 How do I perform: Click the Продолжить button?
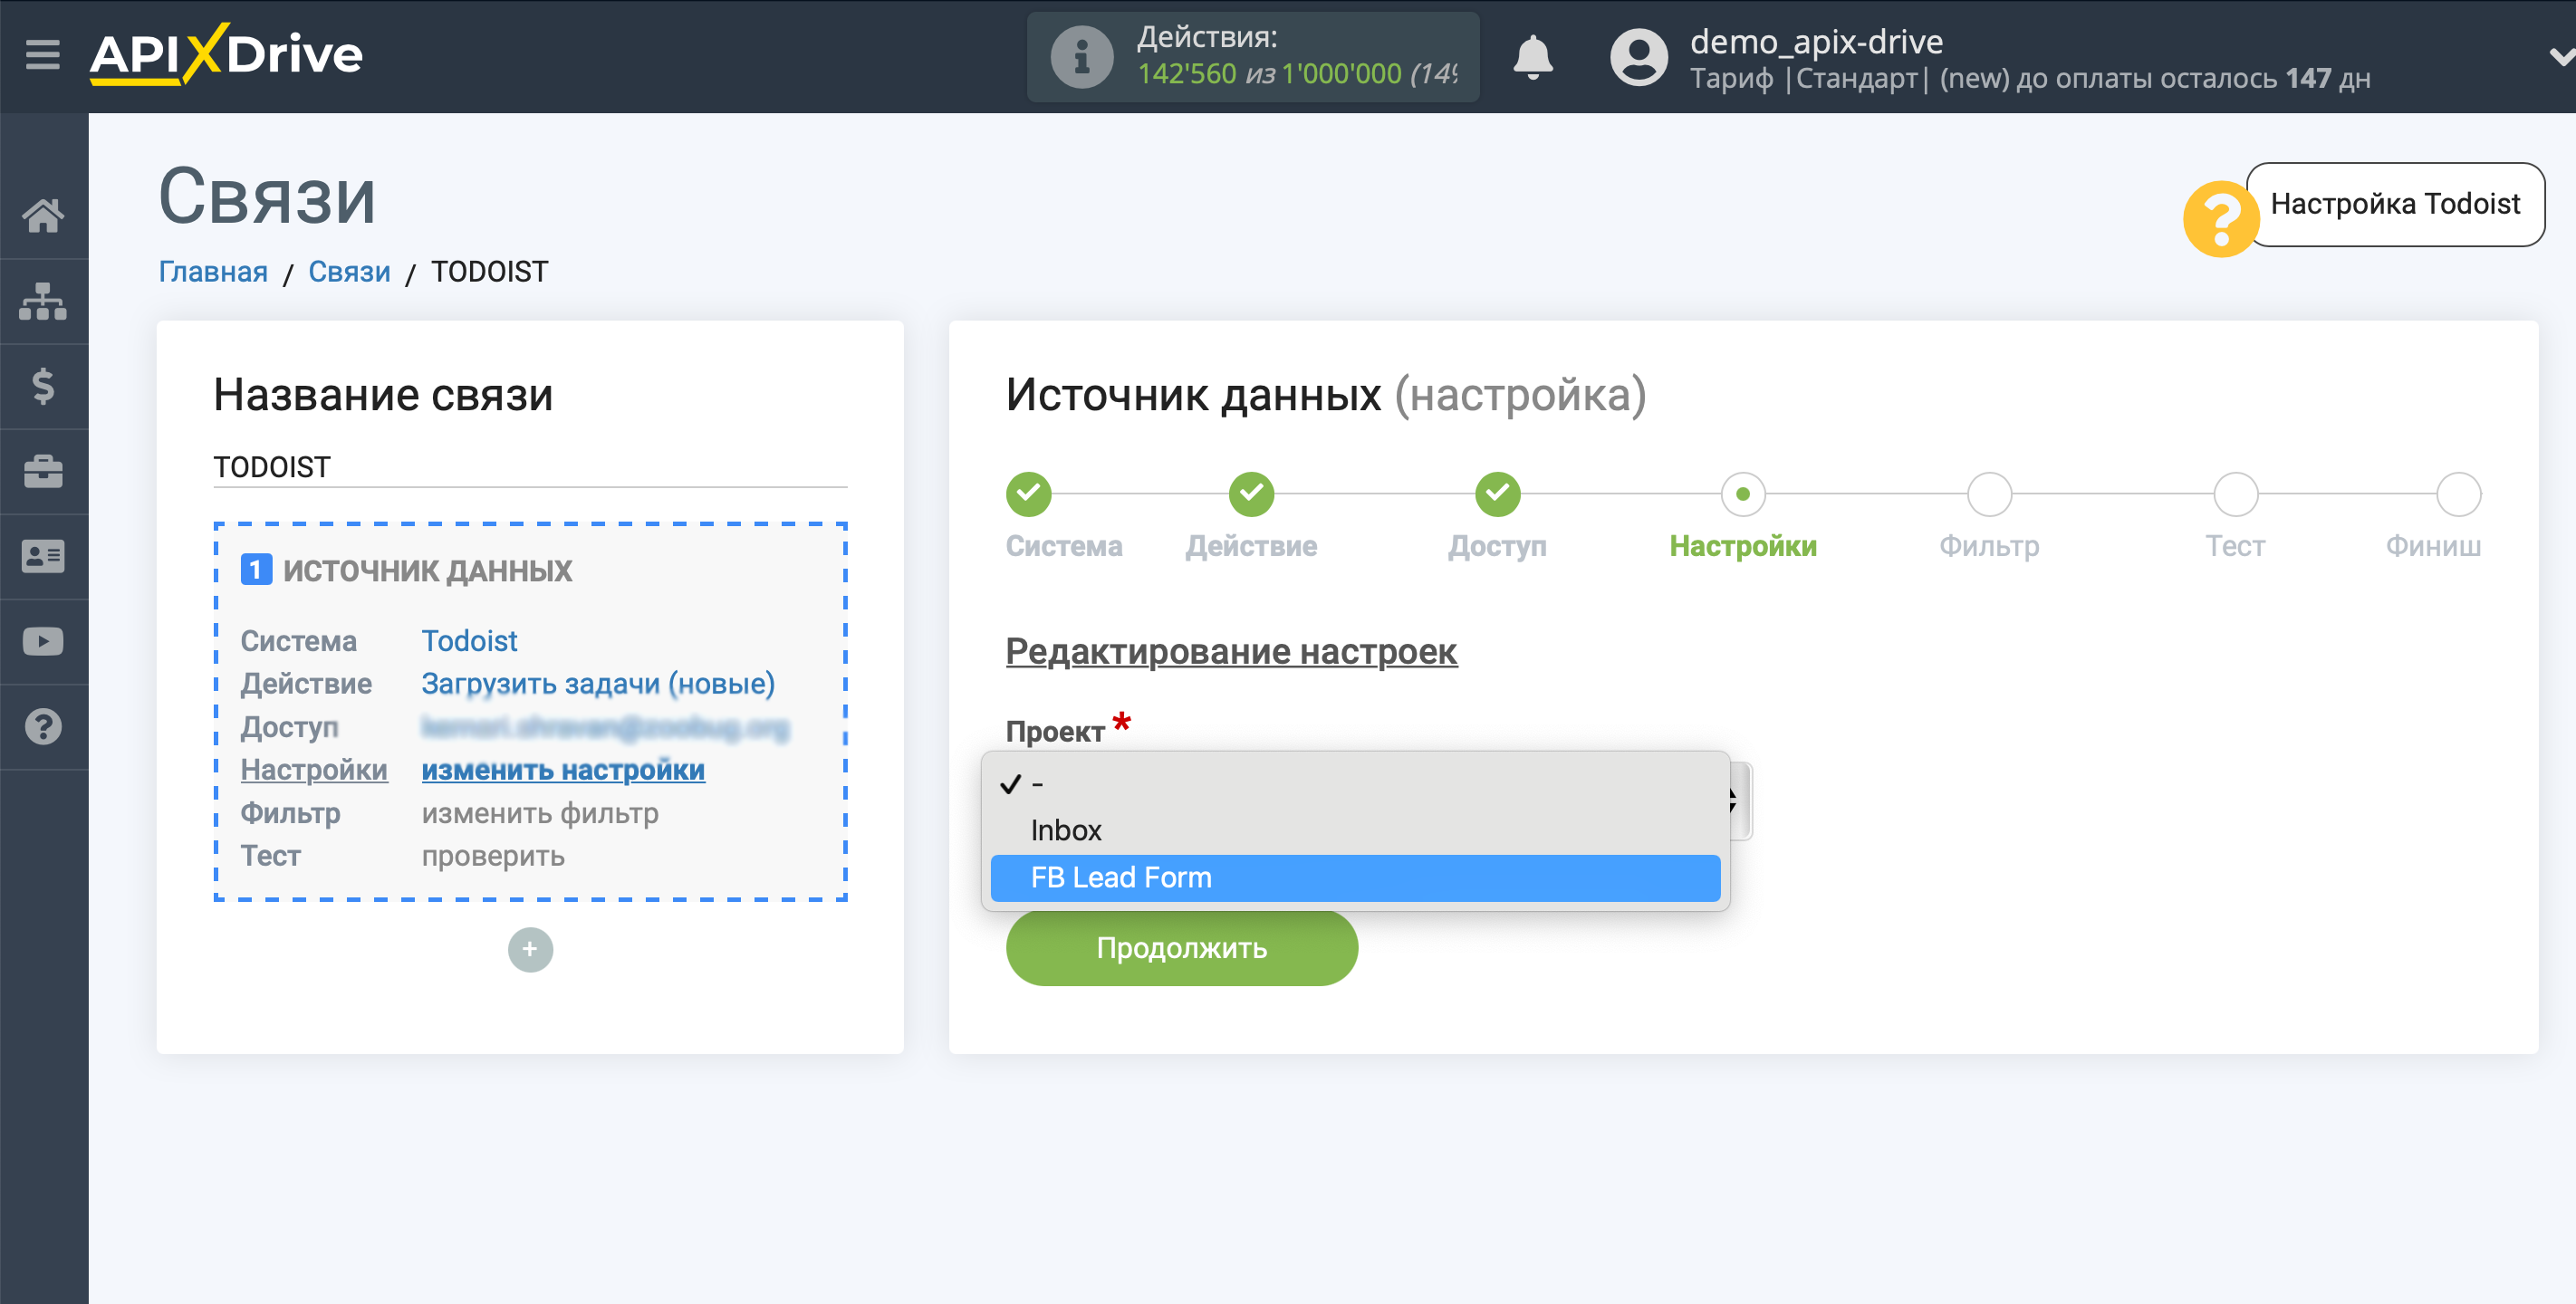coord(1181,948)
